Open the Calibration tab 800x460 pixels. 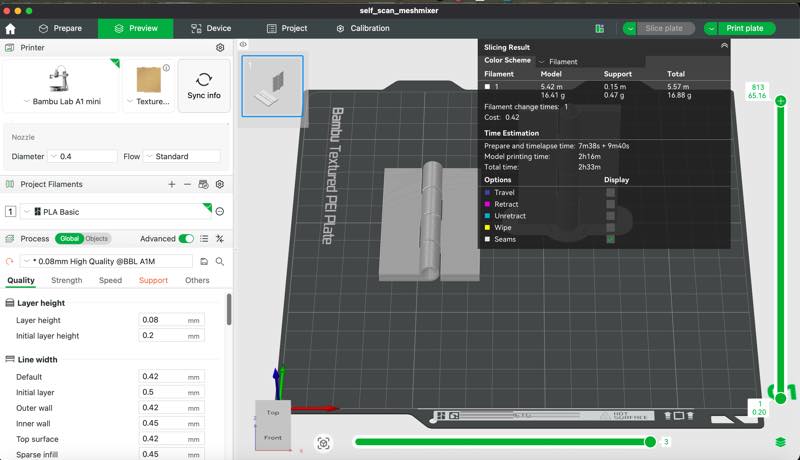coord(363,29)
